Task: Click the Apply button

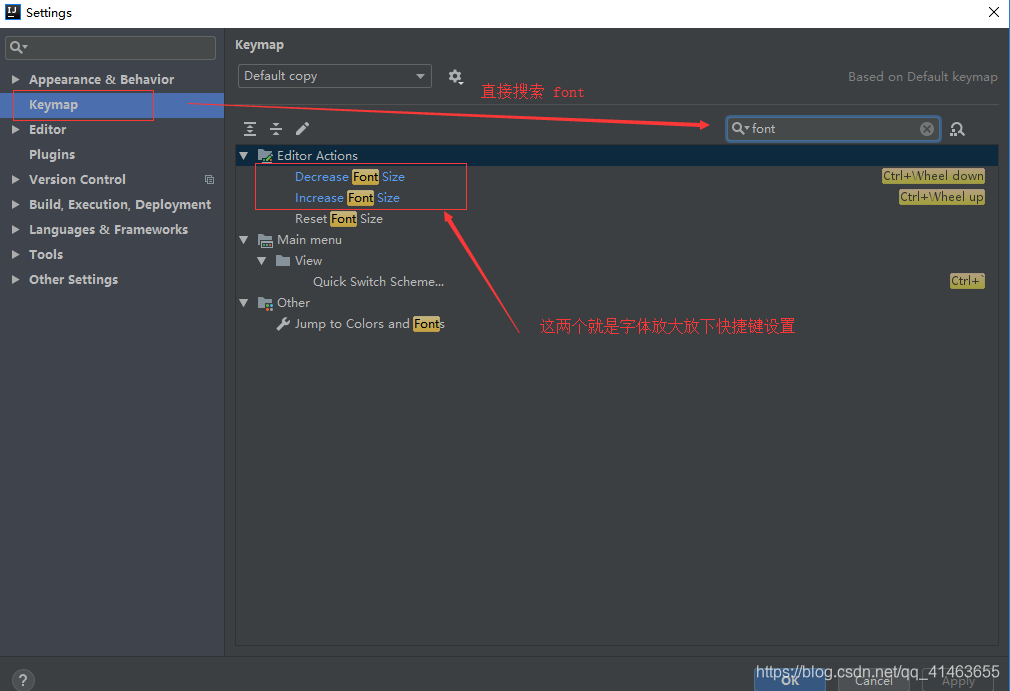Action: coord(958,680)
